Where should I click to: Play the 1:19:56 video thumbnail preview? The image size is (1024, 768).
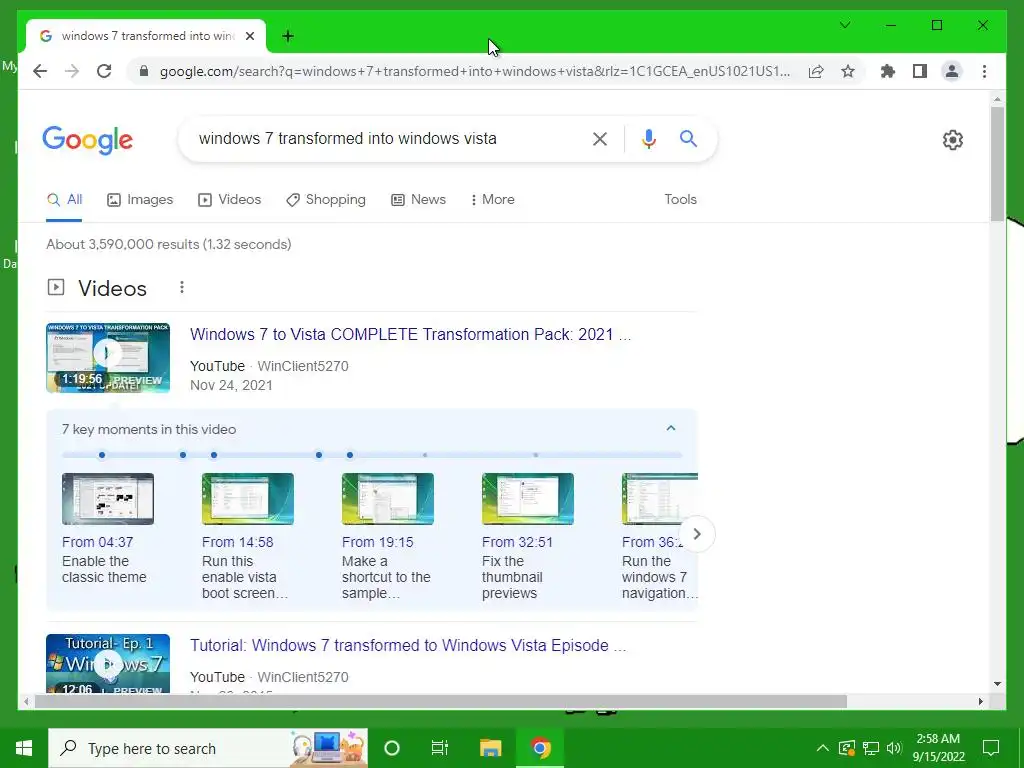pyautogui.click(x=108, y=357)
